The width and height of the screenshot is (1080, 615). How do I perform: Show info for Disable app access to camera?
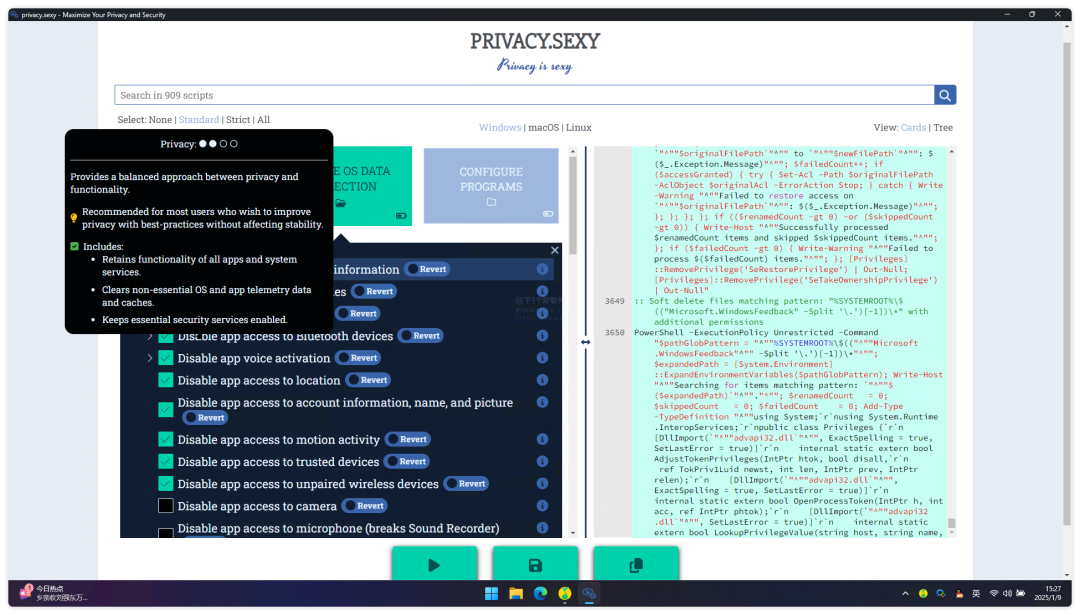[542, 505]
